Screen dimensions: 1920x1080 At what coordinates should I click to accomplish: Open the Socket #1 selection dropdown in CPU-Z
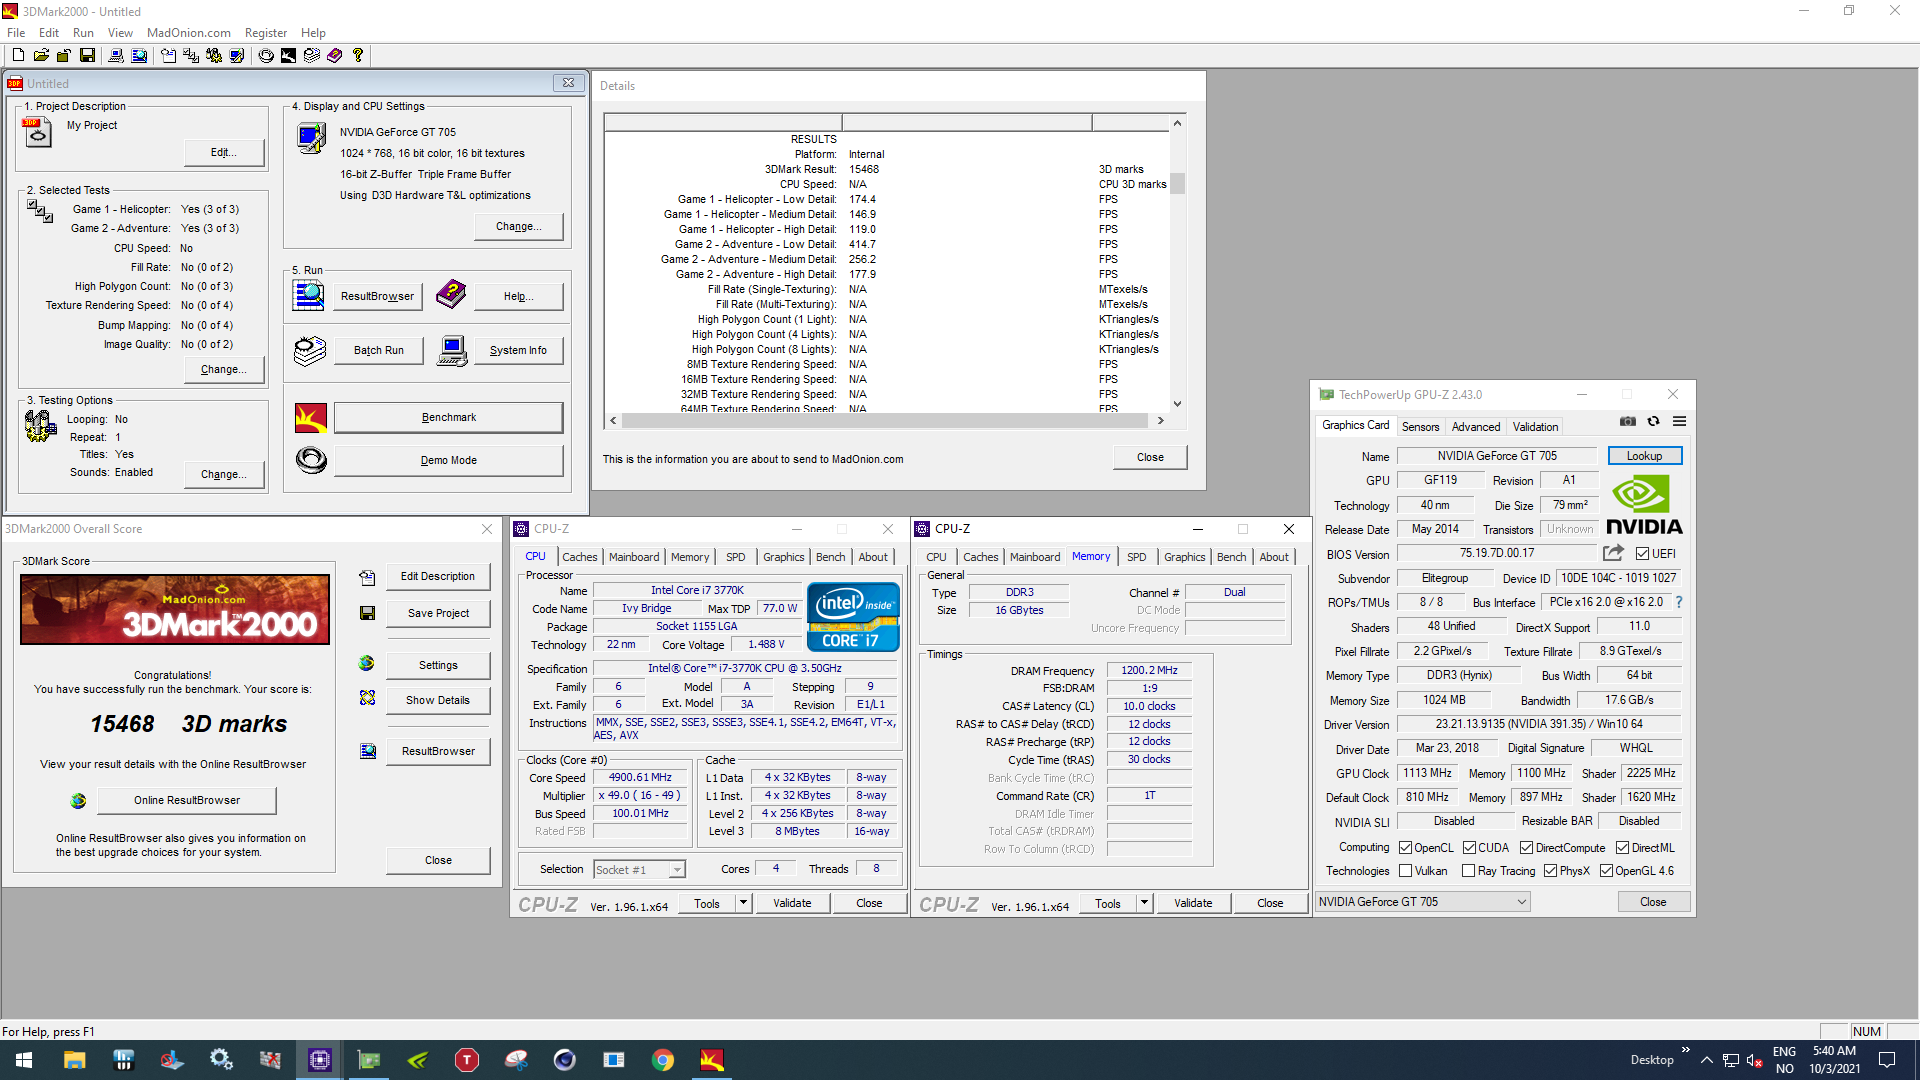tap(640, 870)
